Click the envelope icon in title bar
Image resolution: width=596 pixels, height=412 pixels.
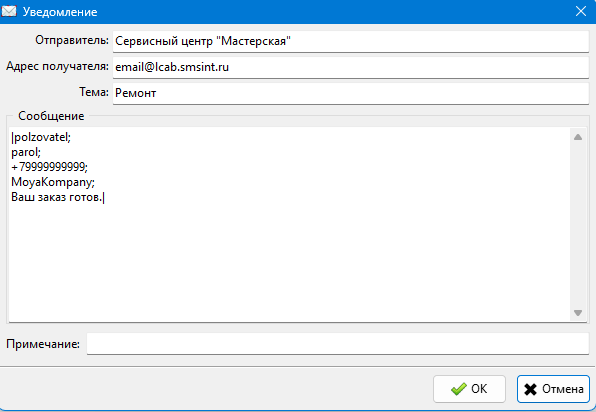pyautogui.click(x=9, y=11)
